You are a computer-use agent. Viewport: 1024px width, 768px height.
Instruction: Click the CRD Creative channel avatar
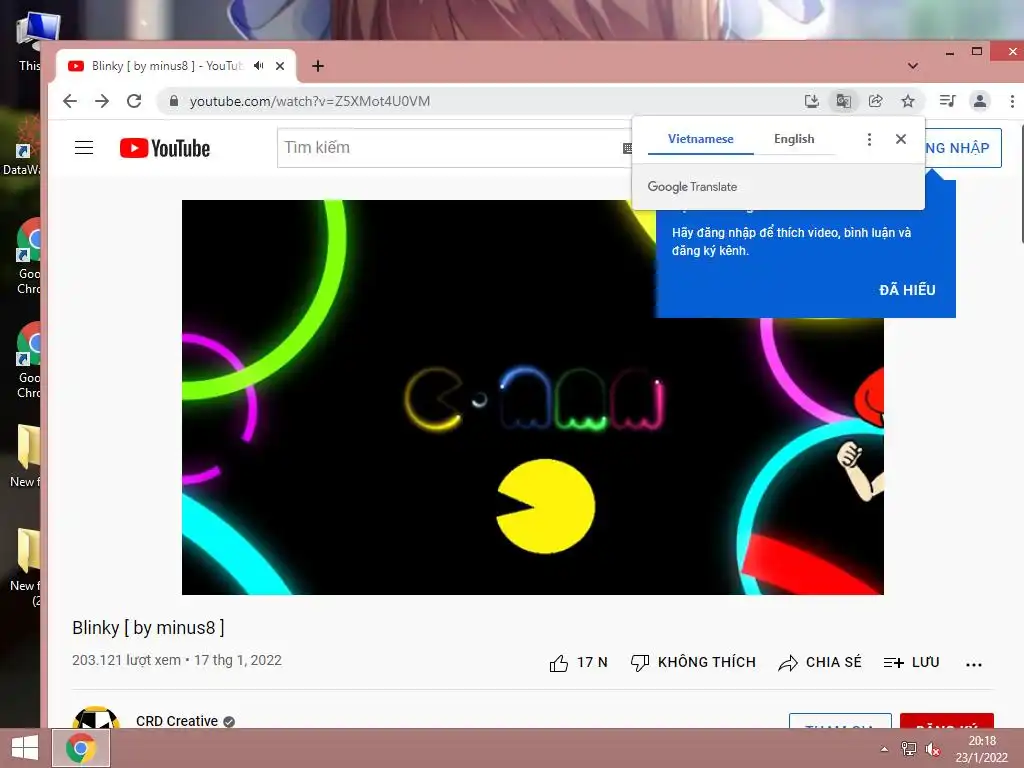96,718
